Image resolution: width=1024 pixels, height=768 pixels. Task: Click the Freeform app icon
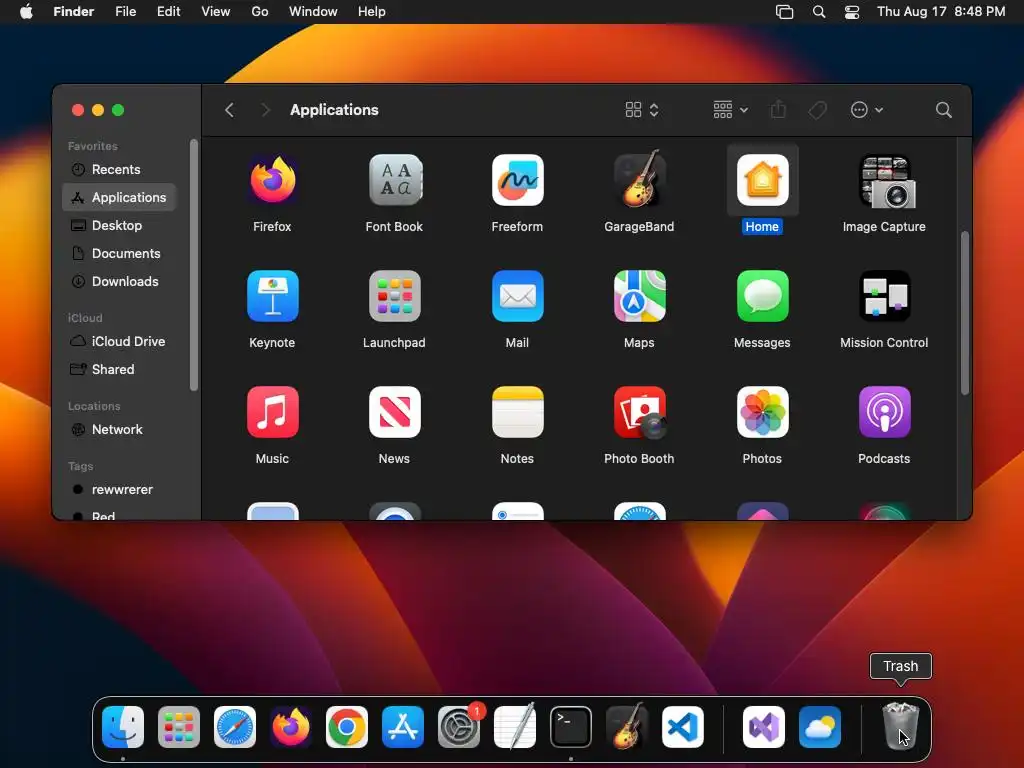pyautogui.click(x=517, y=180)
